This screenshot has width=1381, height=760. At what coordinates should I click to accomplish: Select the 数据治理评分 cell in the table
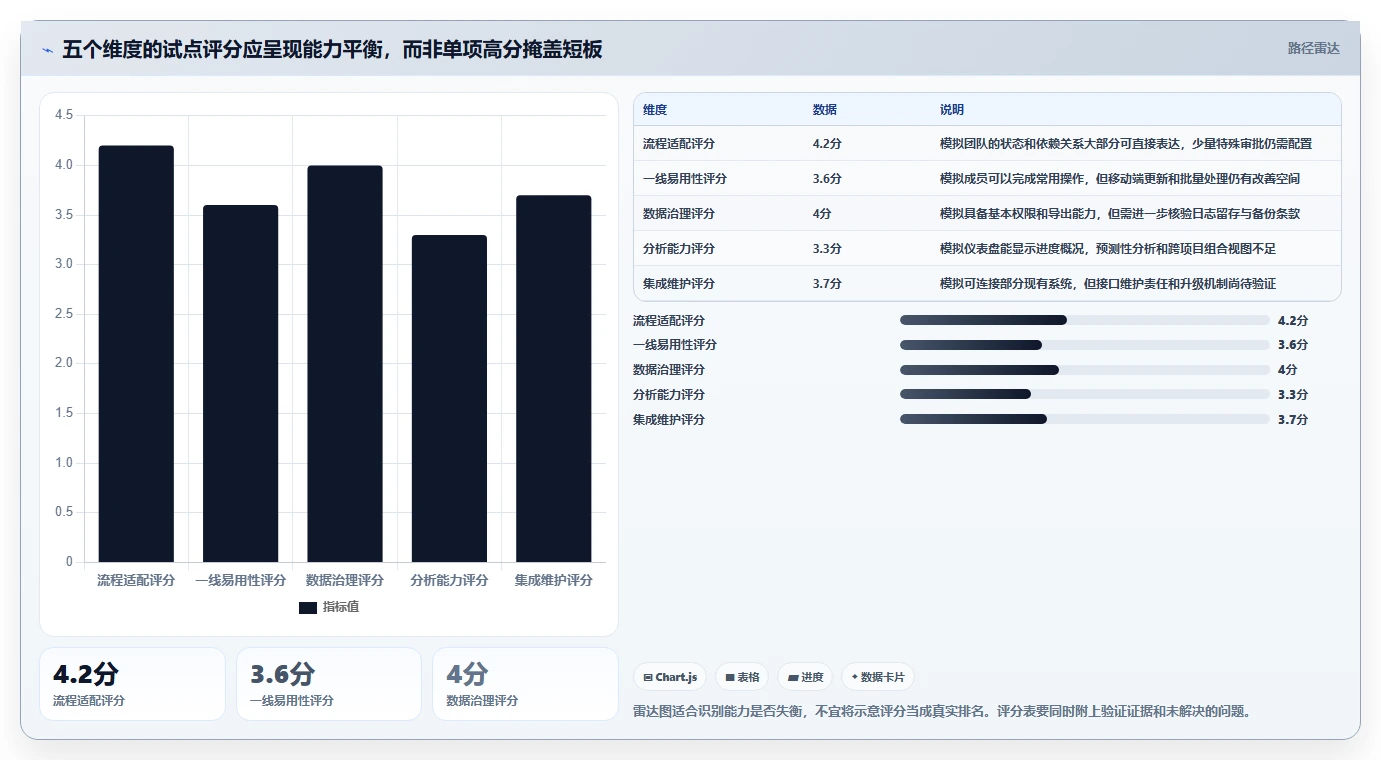pos(679,214)
